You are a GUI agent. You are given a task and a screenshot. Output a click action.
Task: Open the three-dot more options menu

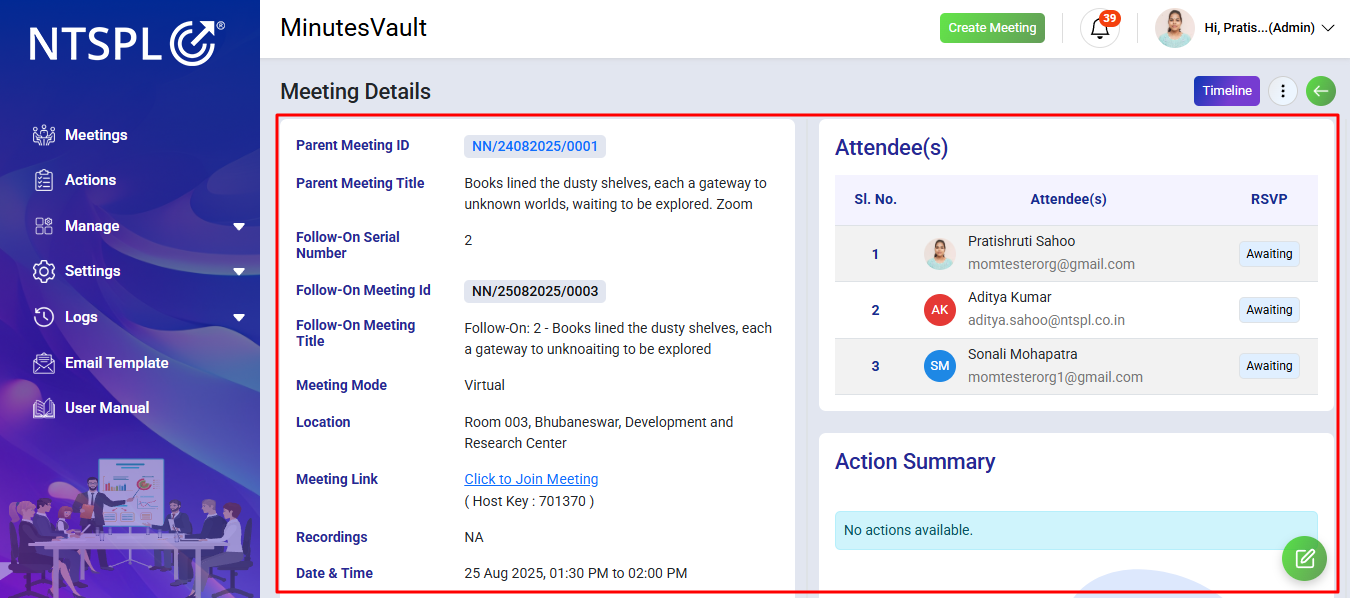[x=1283, y=91]
